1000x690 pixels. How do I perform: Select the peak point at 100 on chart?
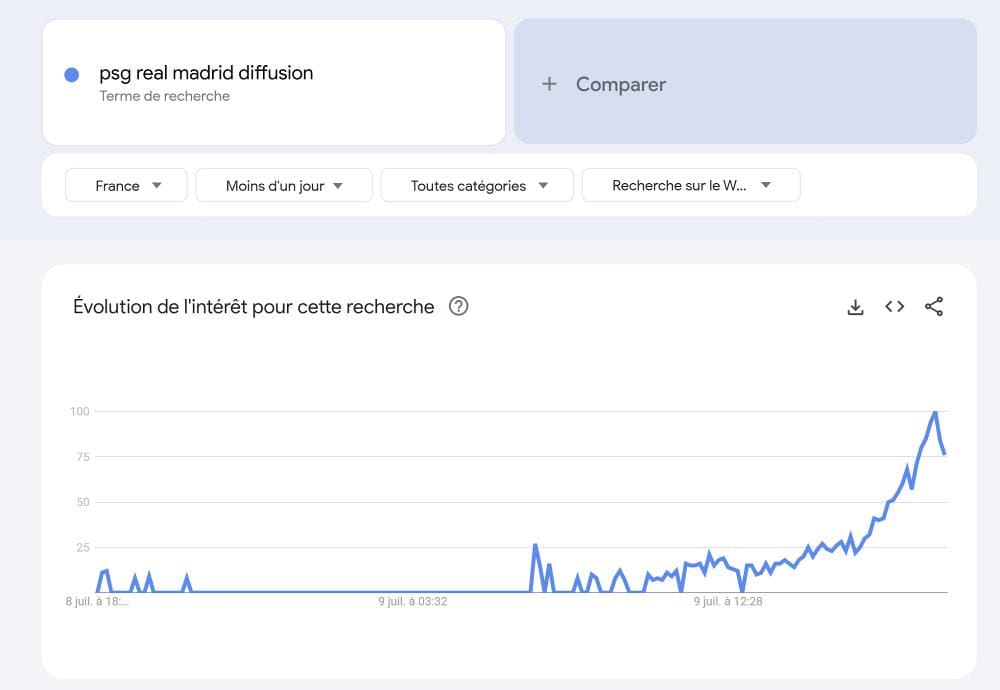pyautogui.click(x=935, y=412)
